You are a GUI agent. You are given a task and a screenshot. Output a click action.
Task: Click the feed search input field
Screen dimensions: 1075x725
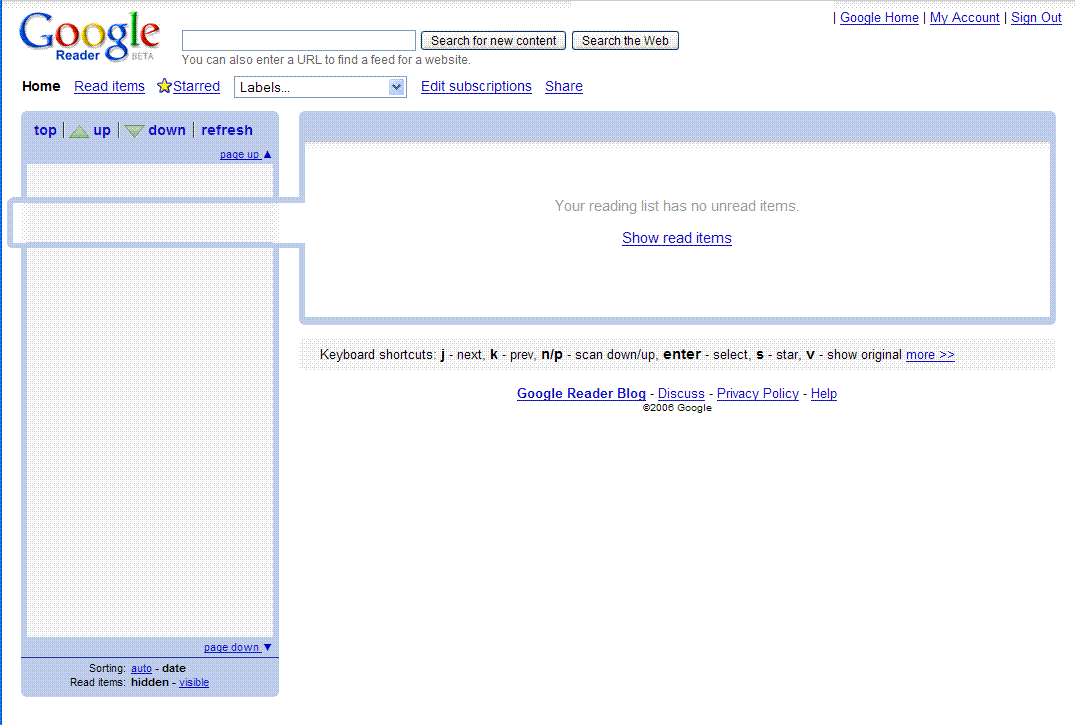299,40
